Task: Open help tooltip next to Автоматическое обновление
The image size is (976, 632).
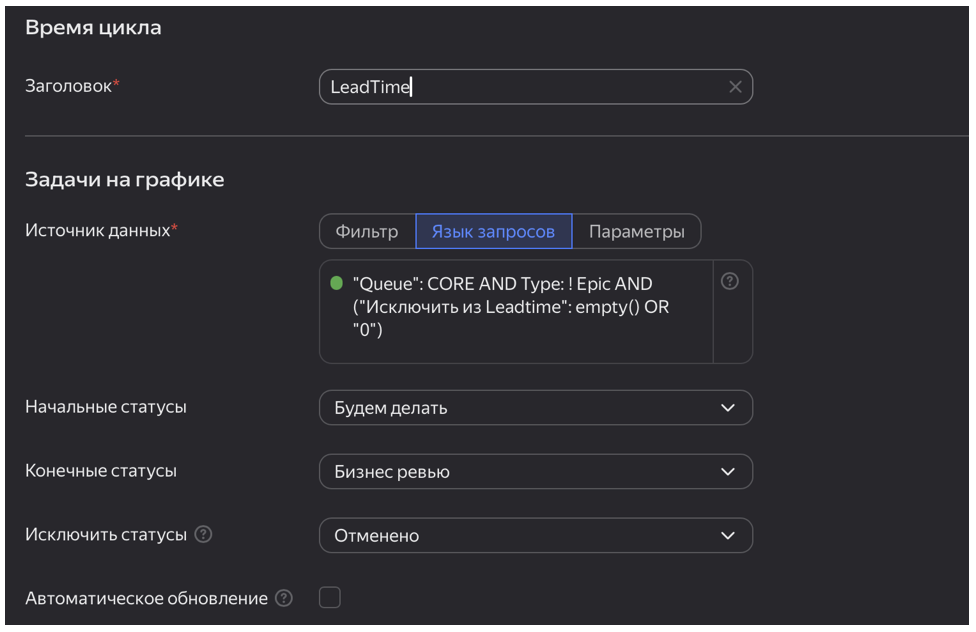Action: click(x=284, y=598)
